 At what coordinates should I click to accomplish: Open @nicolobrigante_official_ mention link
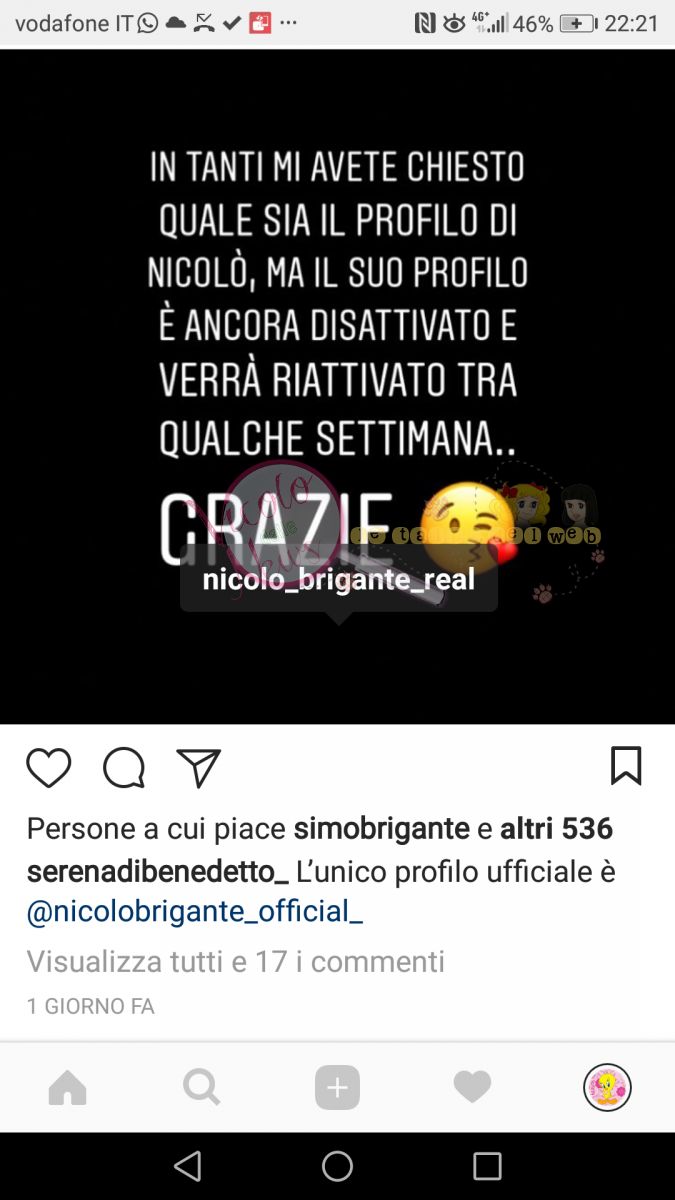pyautogui.click(x=195, y=912)
